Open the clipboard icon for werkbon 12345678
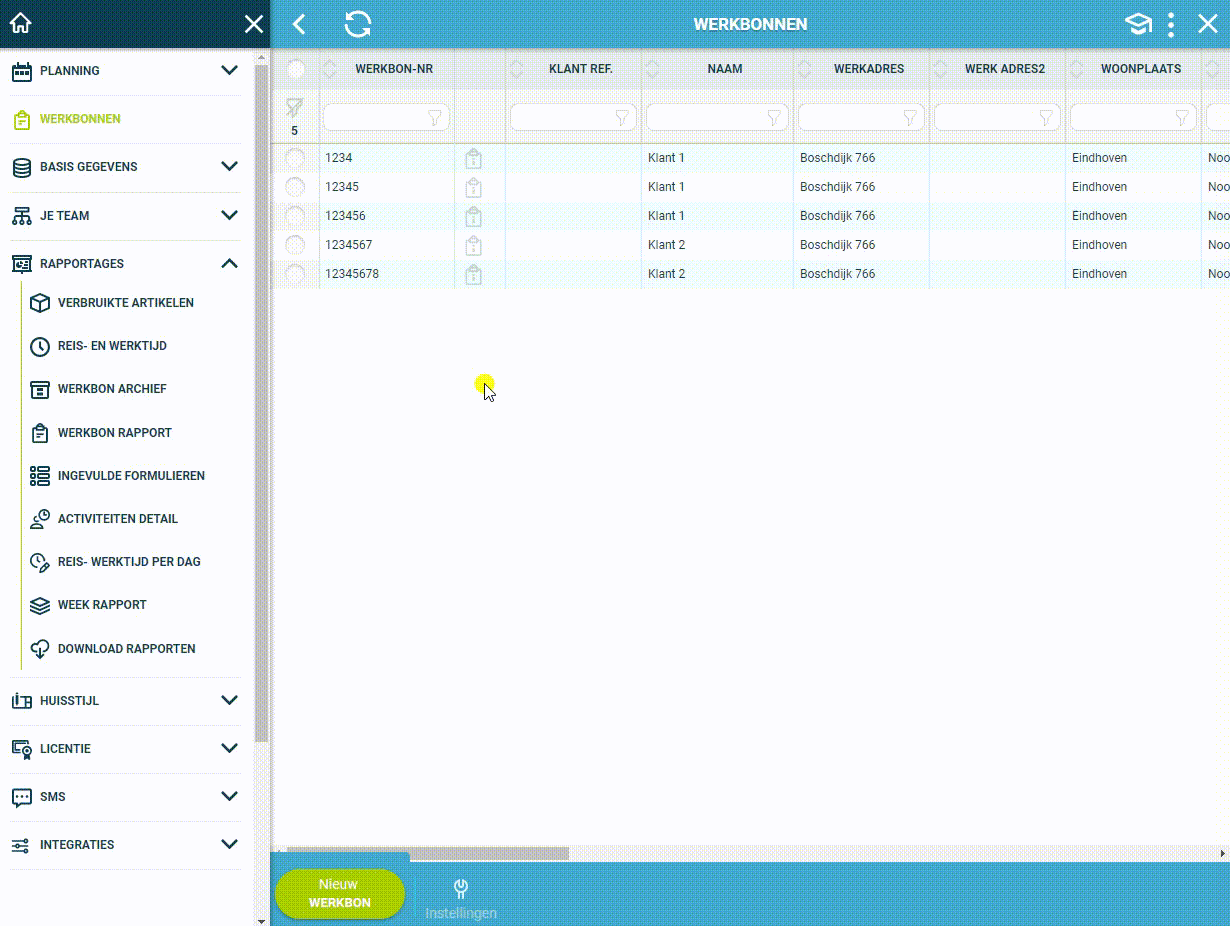1230x926 pixels. (x=474, y=274)
